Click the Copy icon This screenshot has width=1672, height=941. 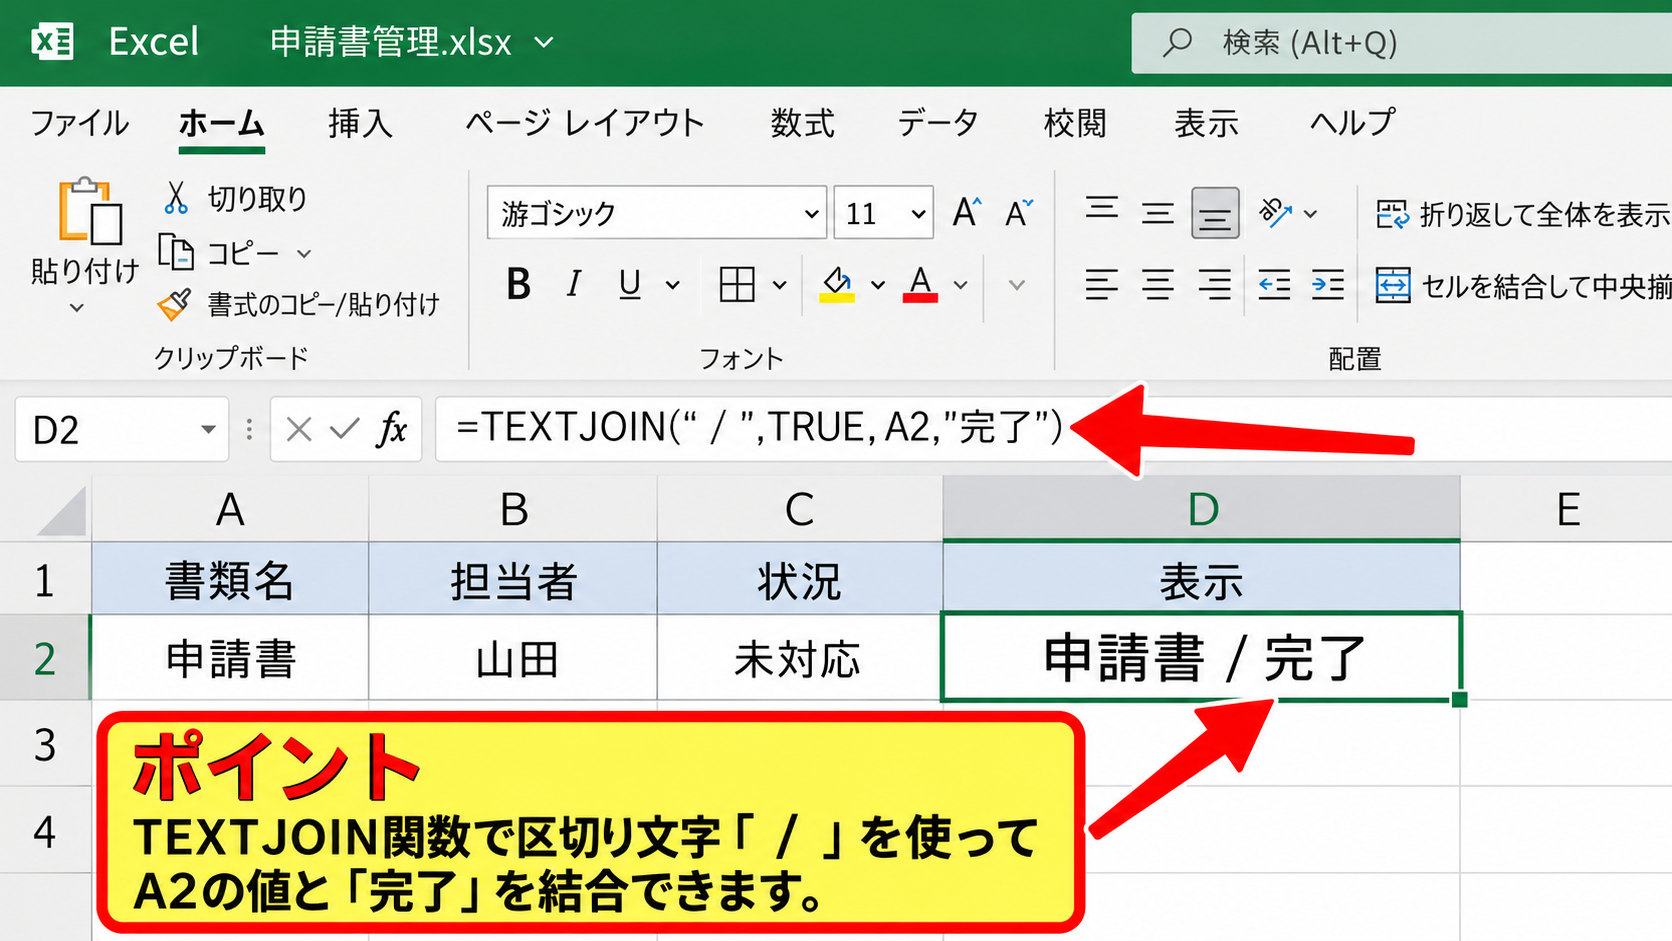(x=176, y=253)
